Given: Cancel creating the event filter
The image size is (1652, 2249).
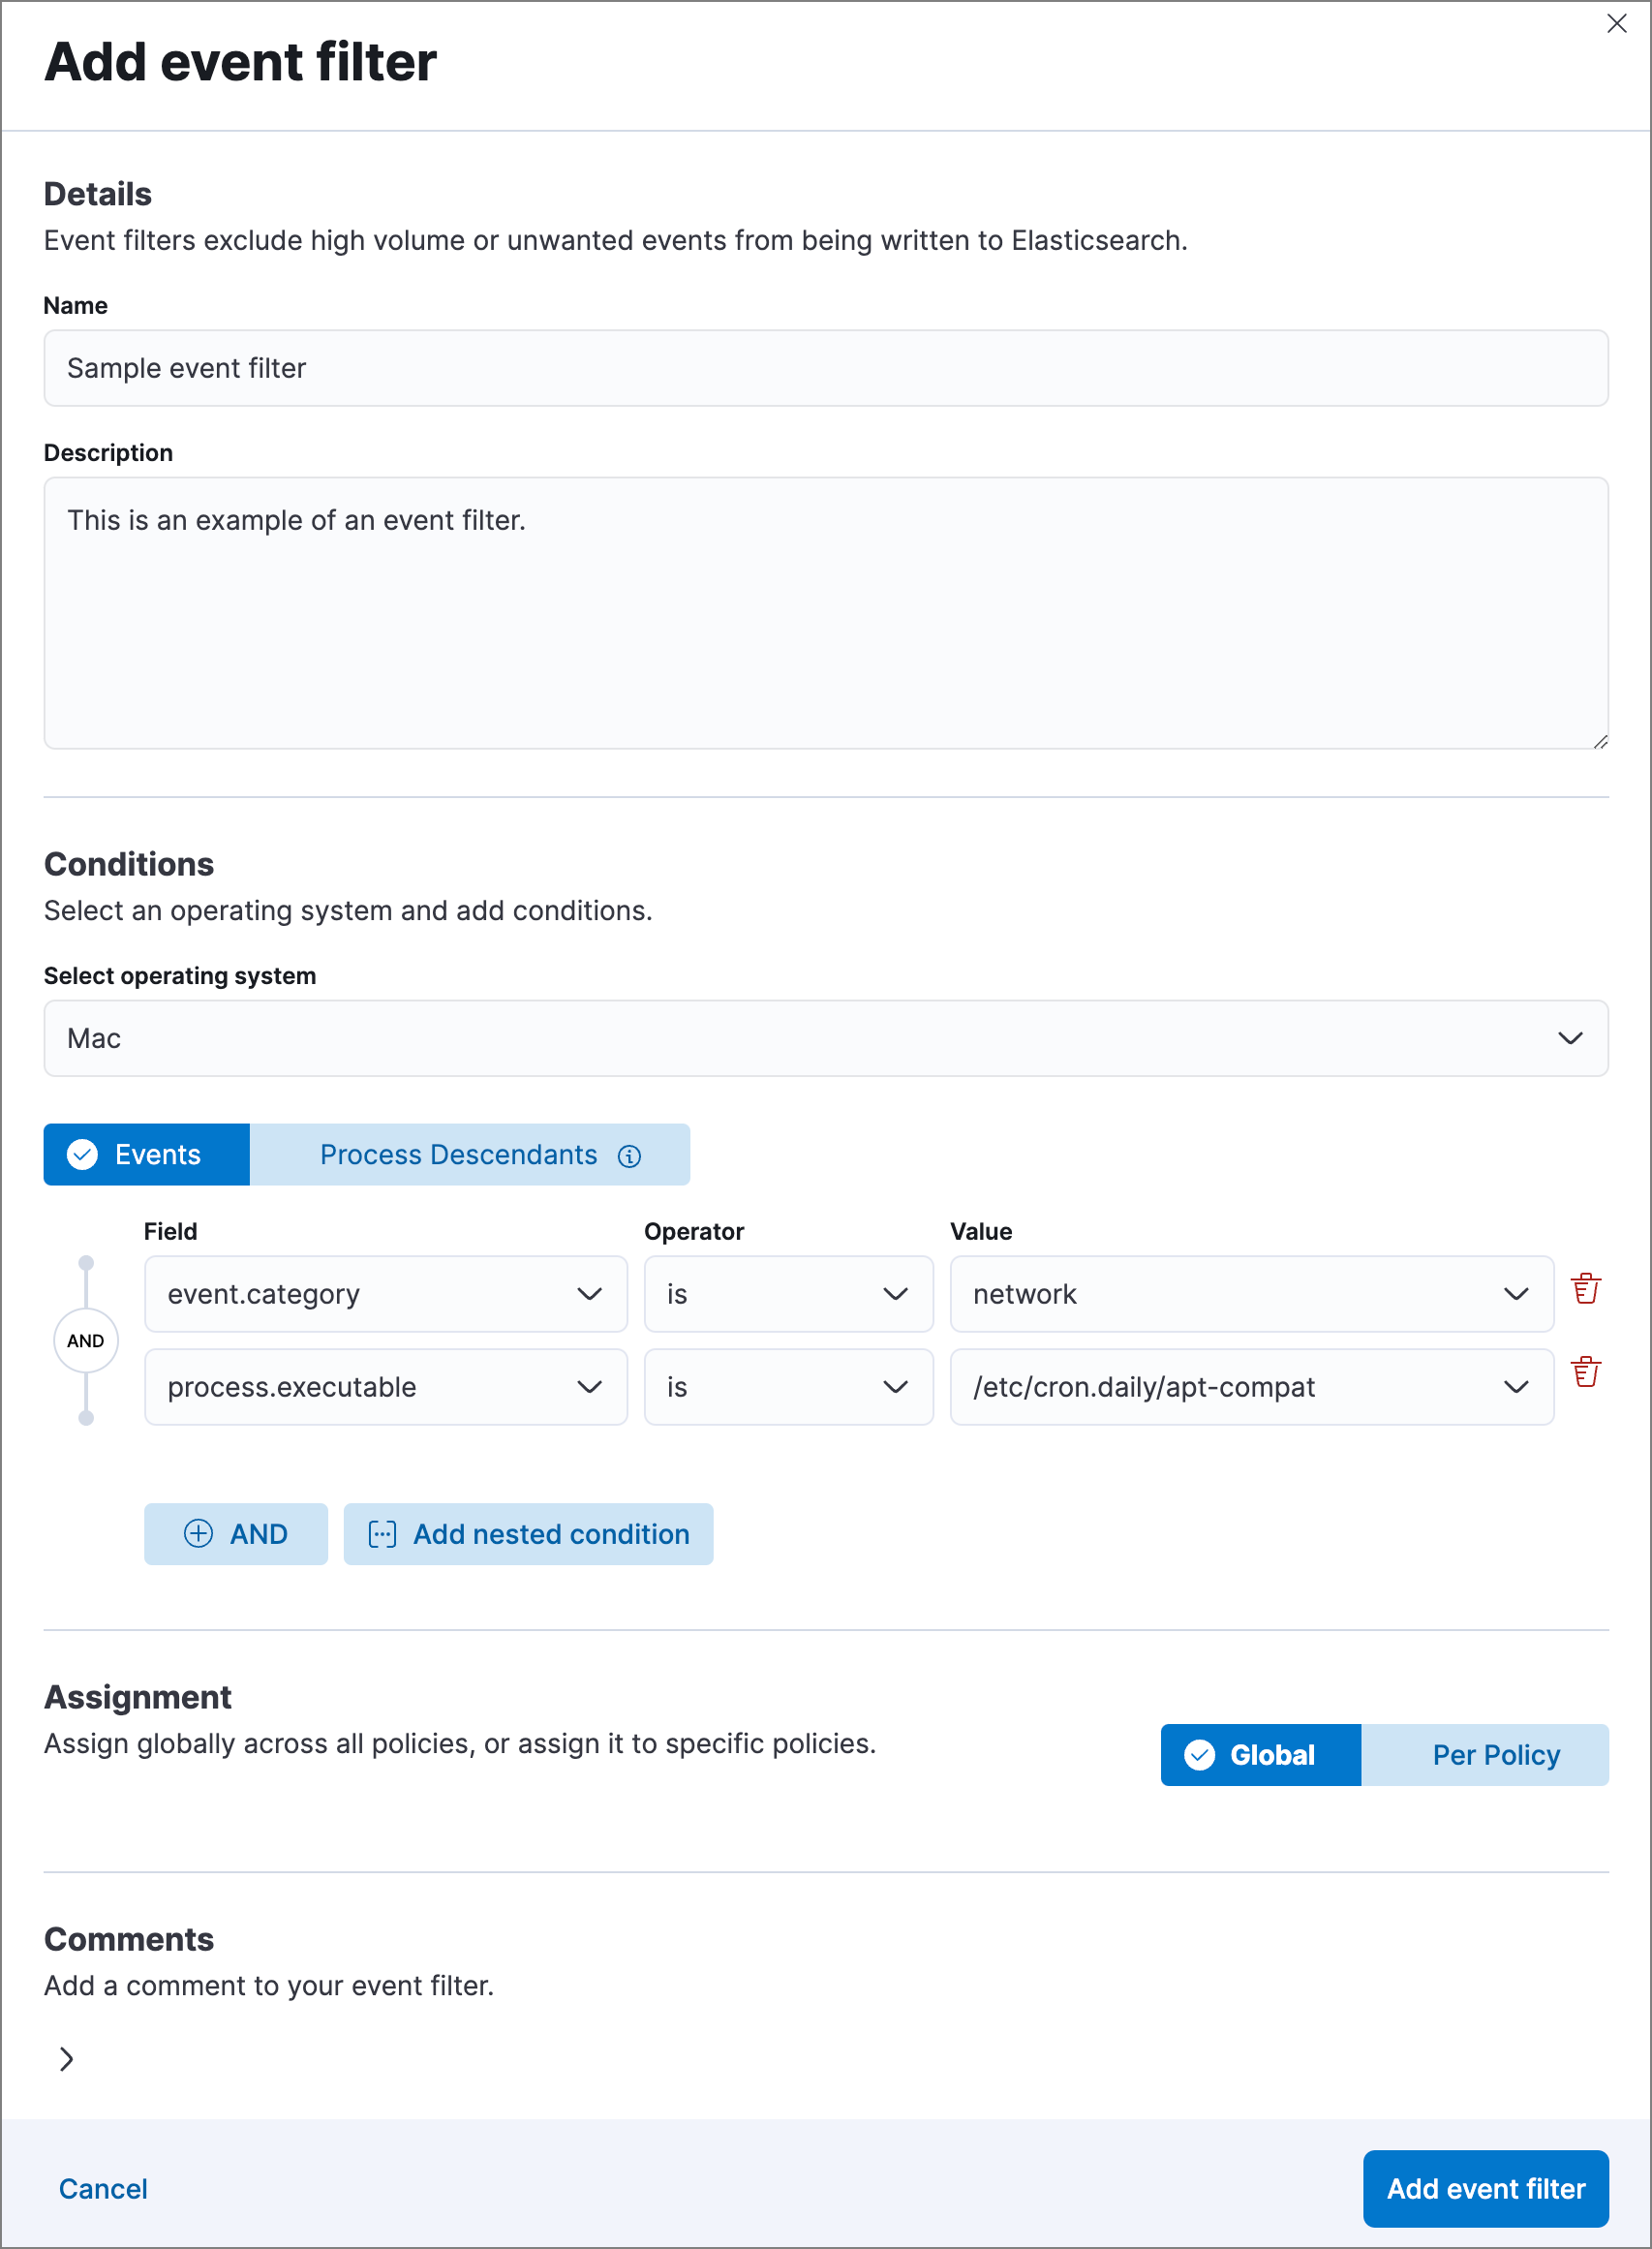Looking at the screenshot, I should 103,2189.
